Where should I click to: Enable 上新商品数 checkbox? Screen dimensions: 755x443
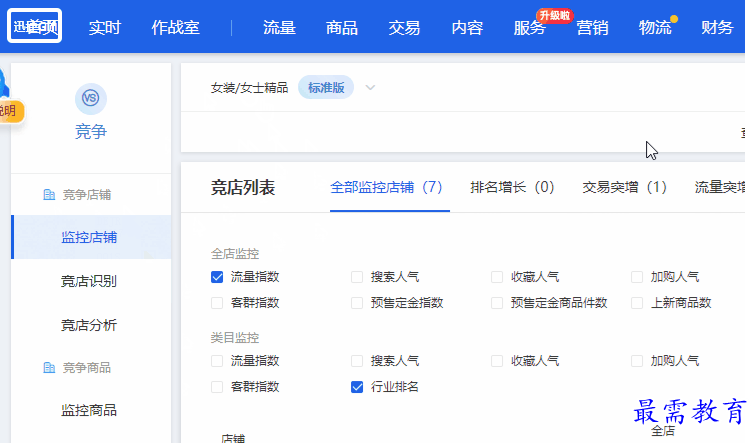coord(637,303)
